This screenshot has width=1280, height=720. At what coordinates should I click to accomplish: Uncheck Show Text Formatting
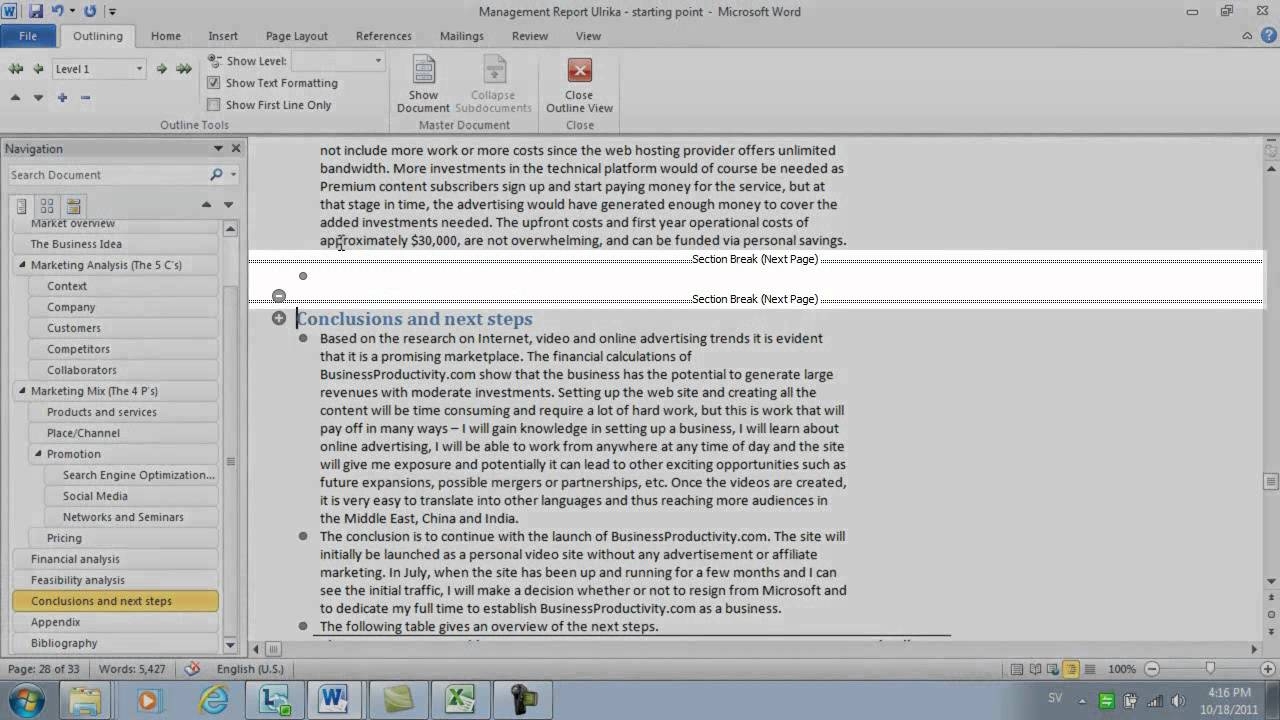214,83
